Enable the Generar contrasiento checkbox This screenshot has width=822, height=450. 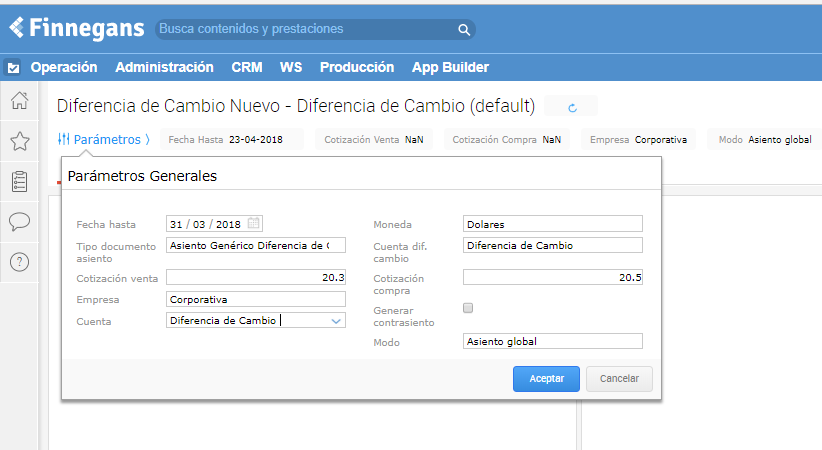[468, 308]
